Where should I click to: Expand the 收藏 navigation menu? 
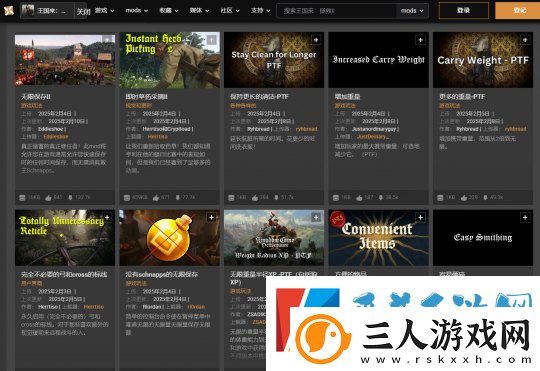169,11
